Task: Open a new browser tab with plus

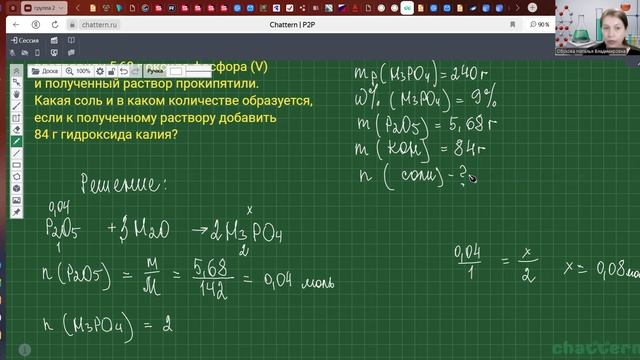Action: [532, 7]
